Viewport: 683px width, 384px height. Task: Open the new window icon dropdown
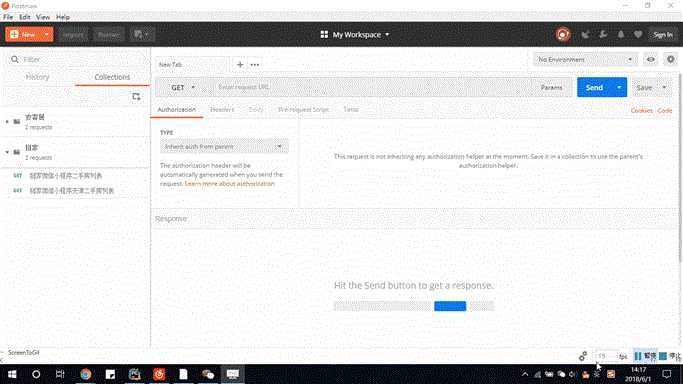[142, 34]
